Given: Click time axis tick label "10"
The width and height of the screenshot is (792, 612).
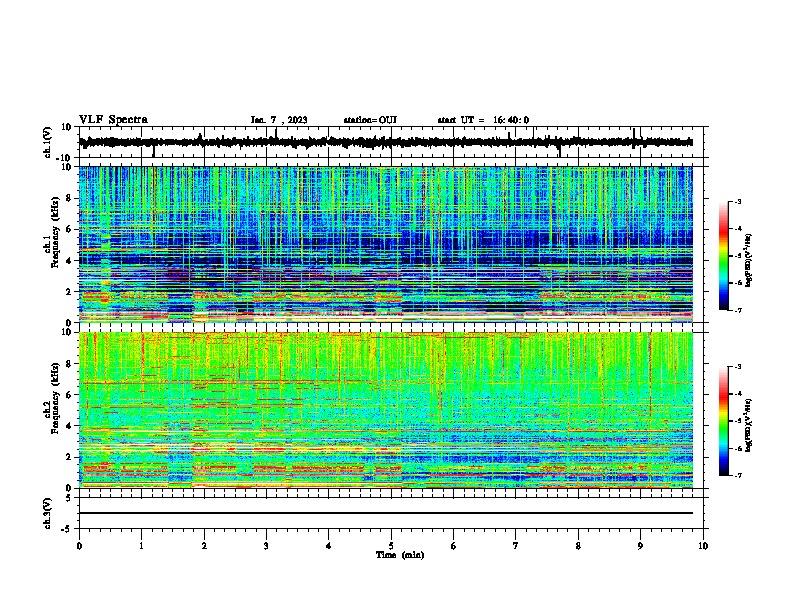Looking at the screenshot, I should tap(703, 546).
